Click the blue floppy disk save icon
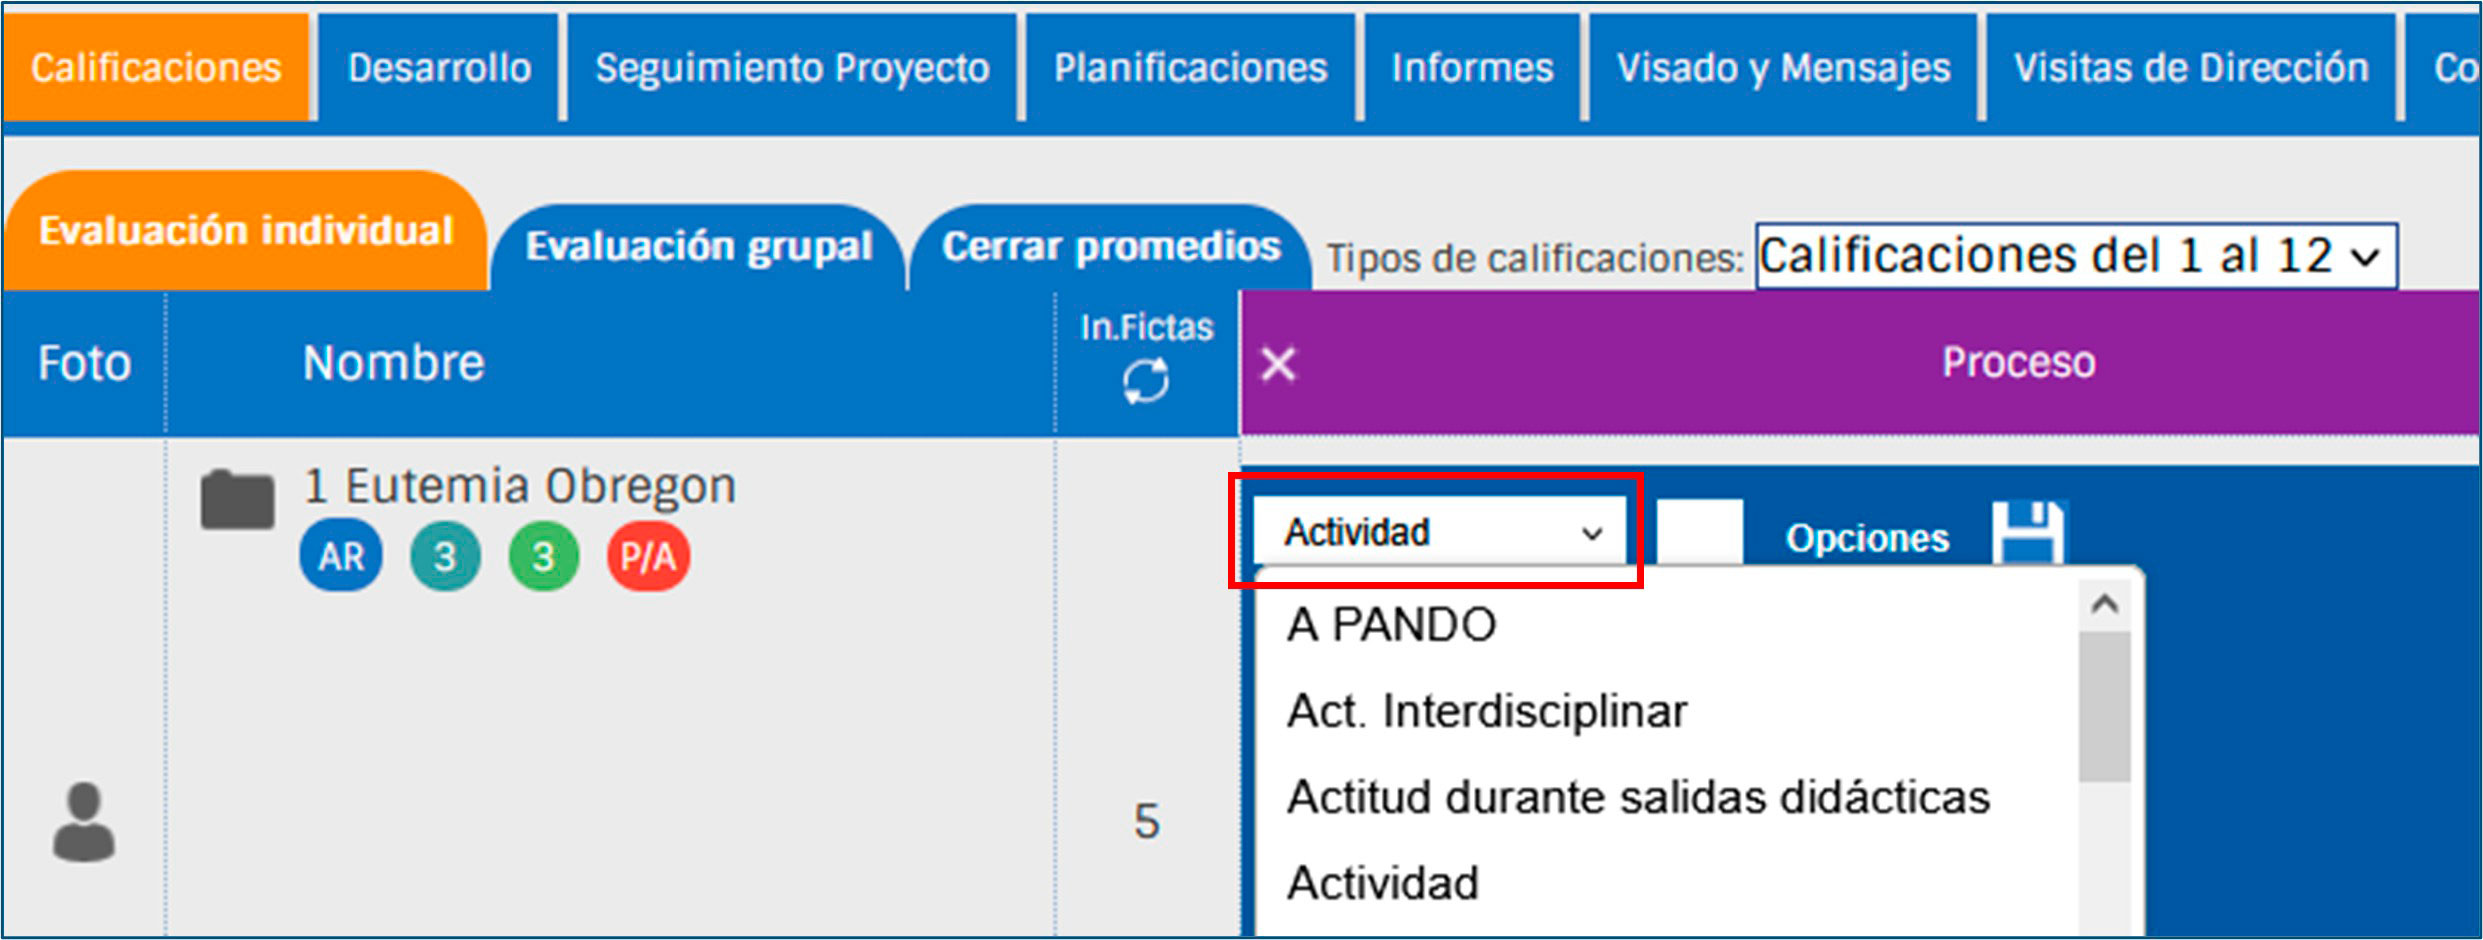 tap(2027, 532)
